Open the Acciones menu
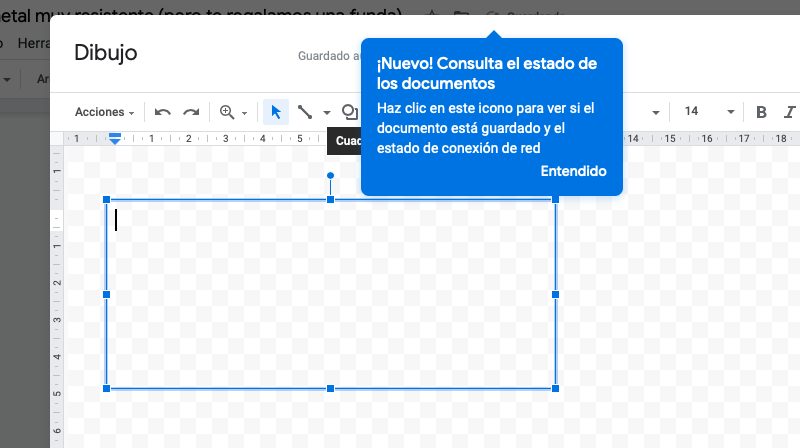800x448 pixels. (x=104, y=112)
